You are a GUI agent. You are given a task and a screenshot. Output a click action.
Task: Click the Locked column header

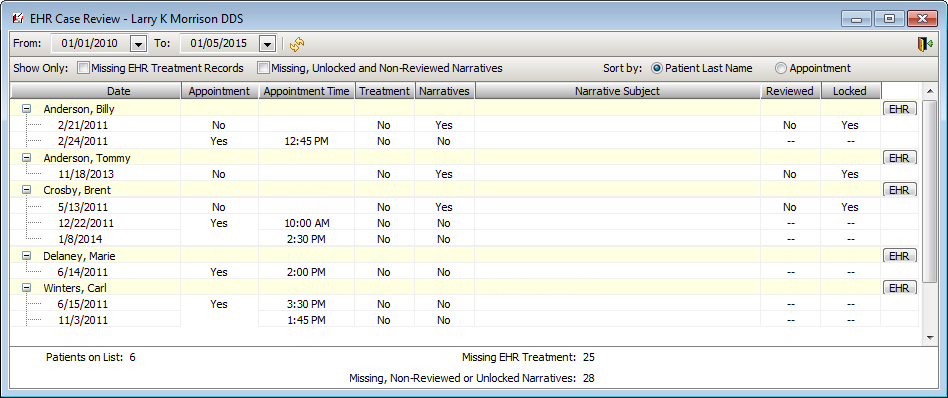click(x=850, y=91)
